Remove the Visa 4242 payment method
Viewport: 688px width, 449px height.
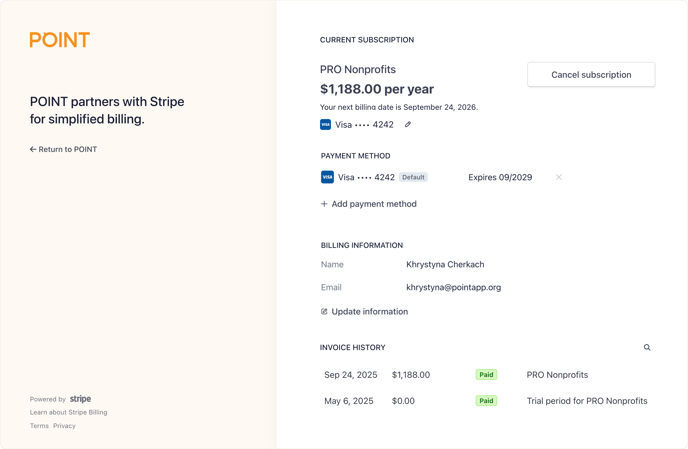pos(559,177)
